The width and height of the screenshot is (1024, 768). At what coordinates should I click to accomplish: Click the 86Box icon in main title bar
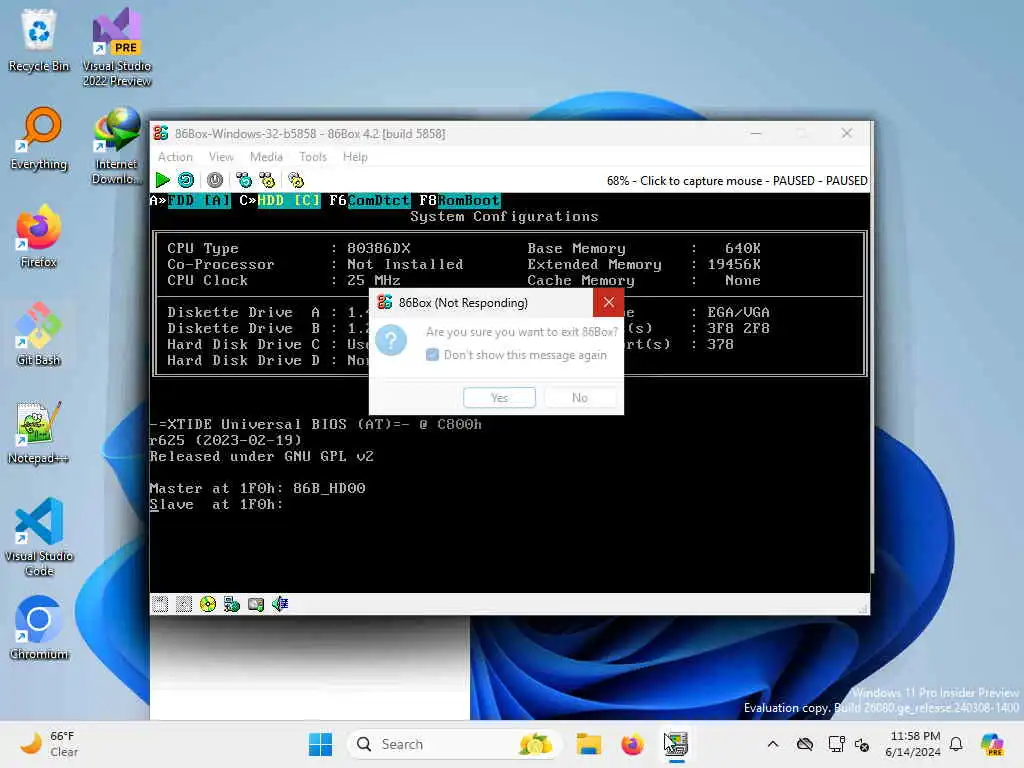pyautogui.click(x=161, y=133)
